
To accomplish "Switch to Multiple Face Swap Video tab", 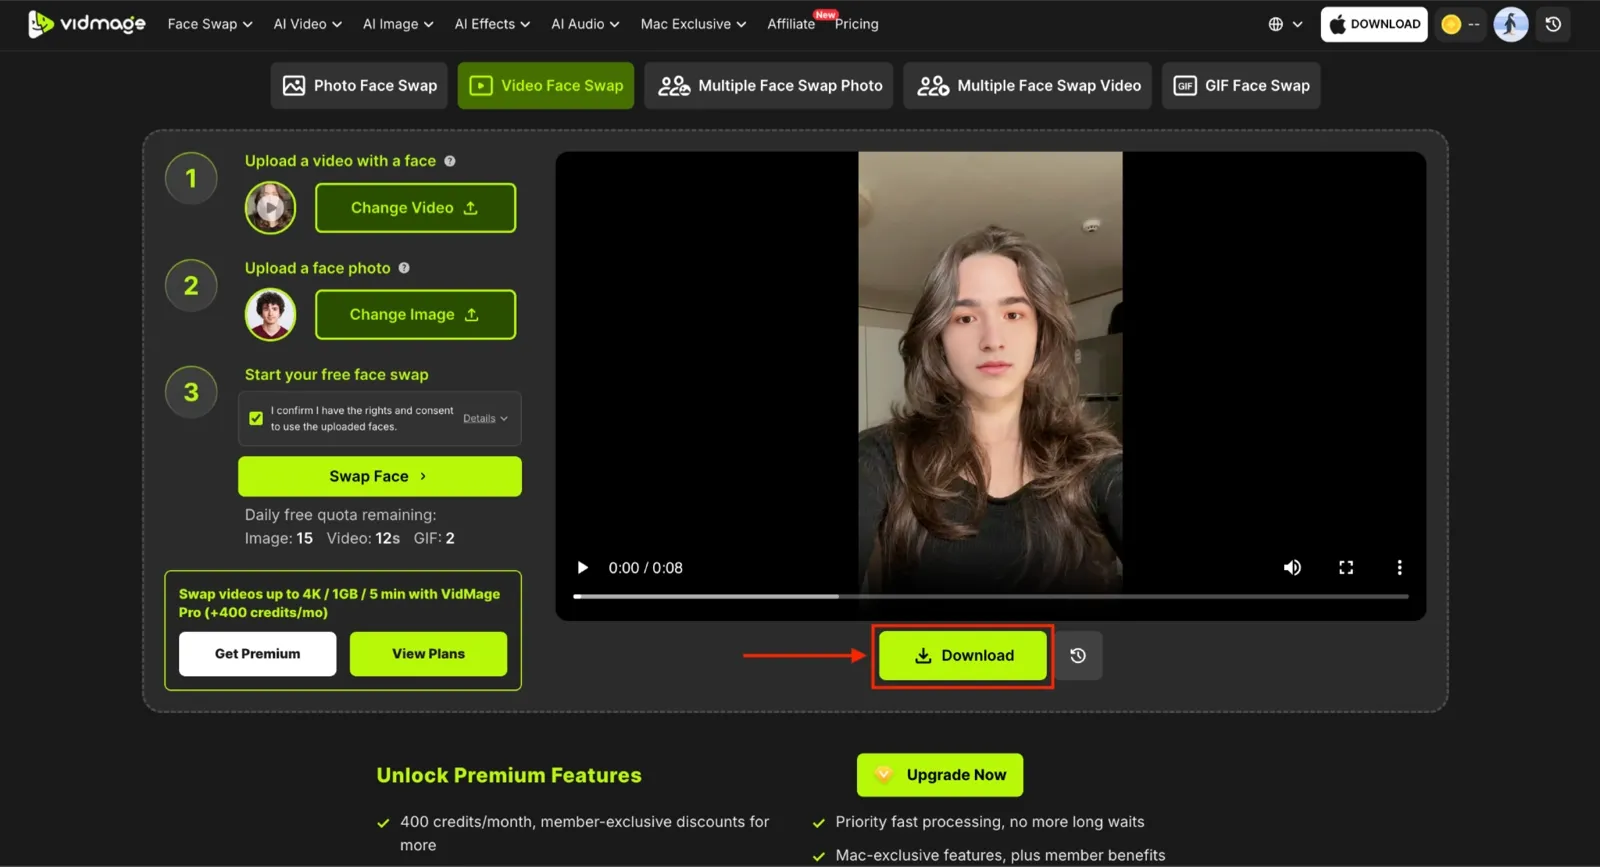I will click(1028, 86).
